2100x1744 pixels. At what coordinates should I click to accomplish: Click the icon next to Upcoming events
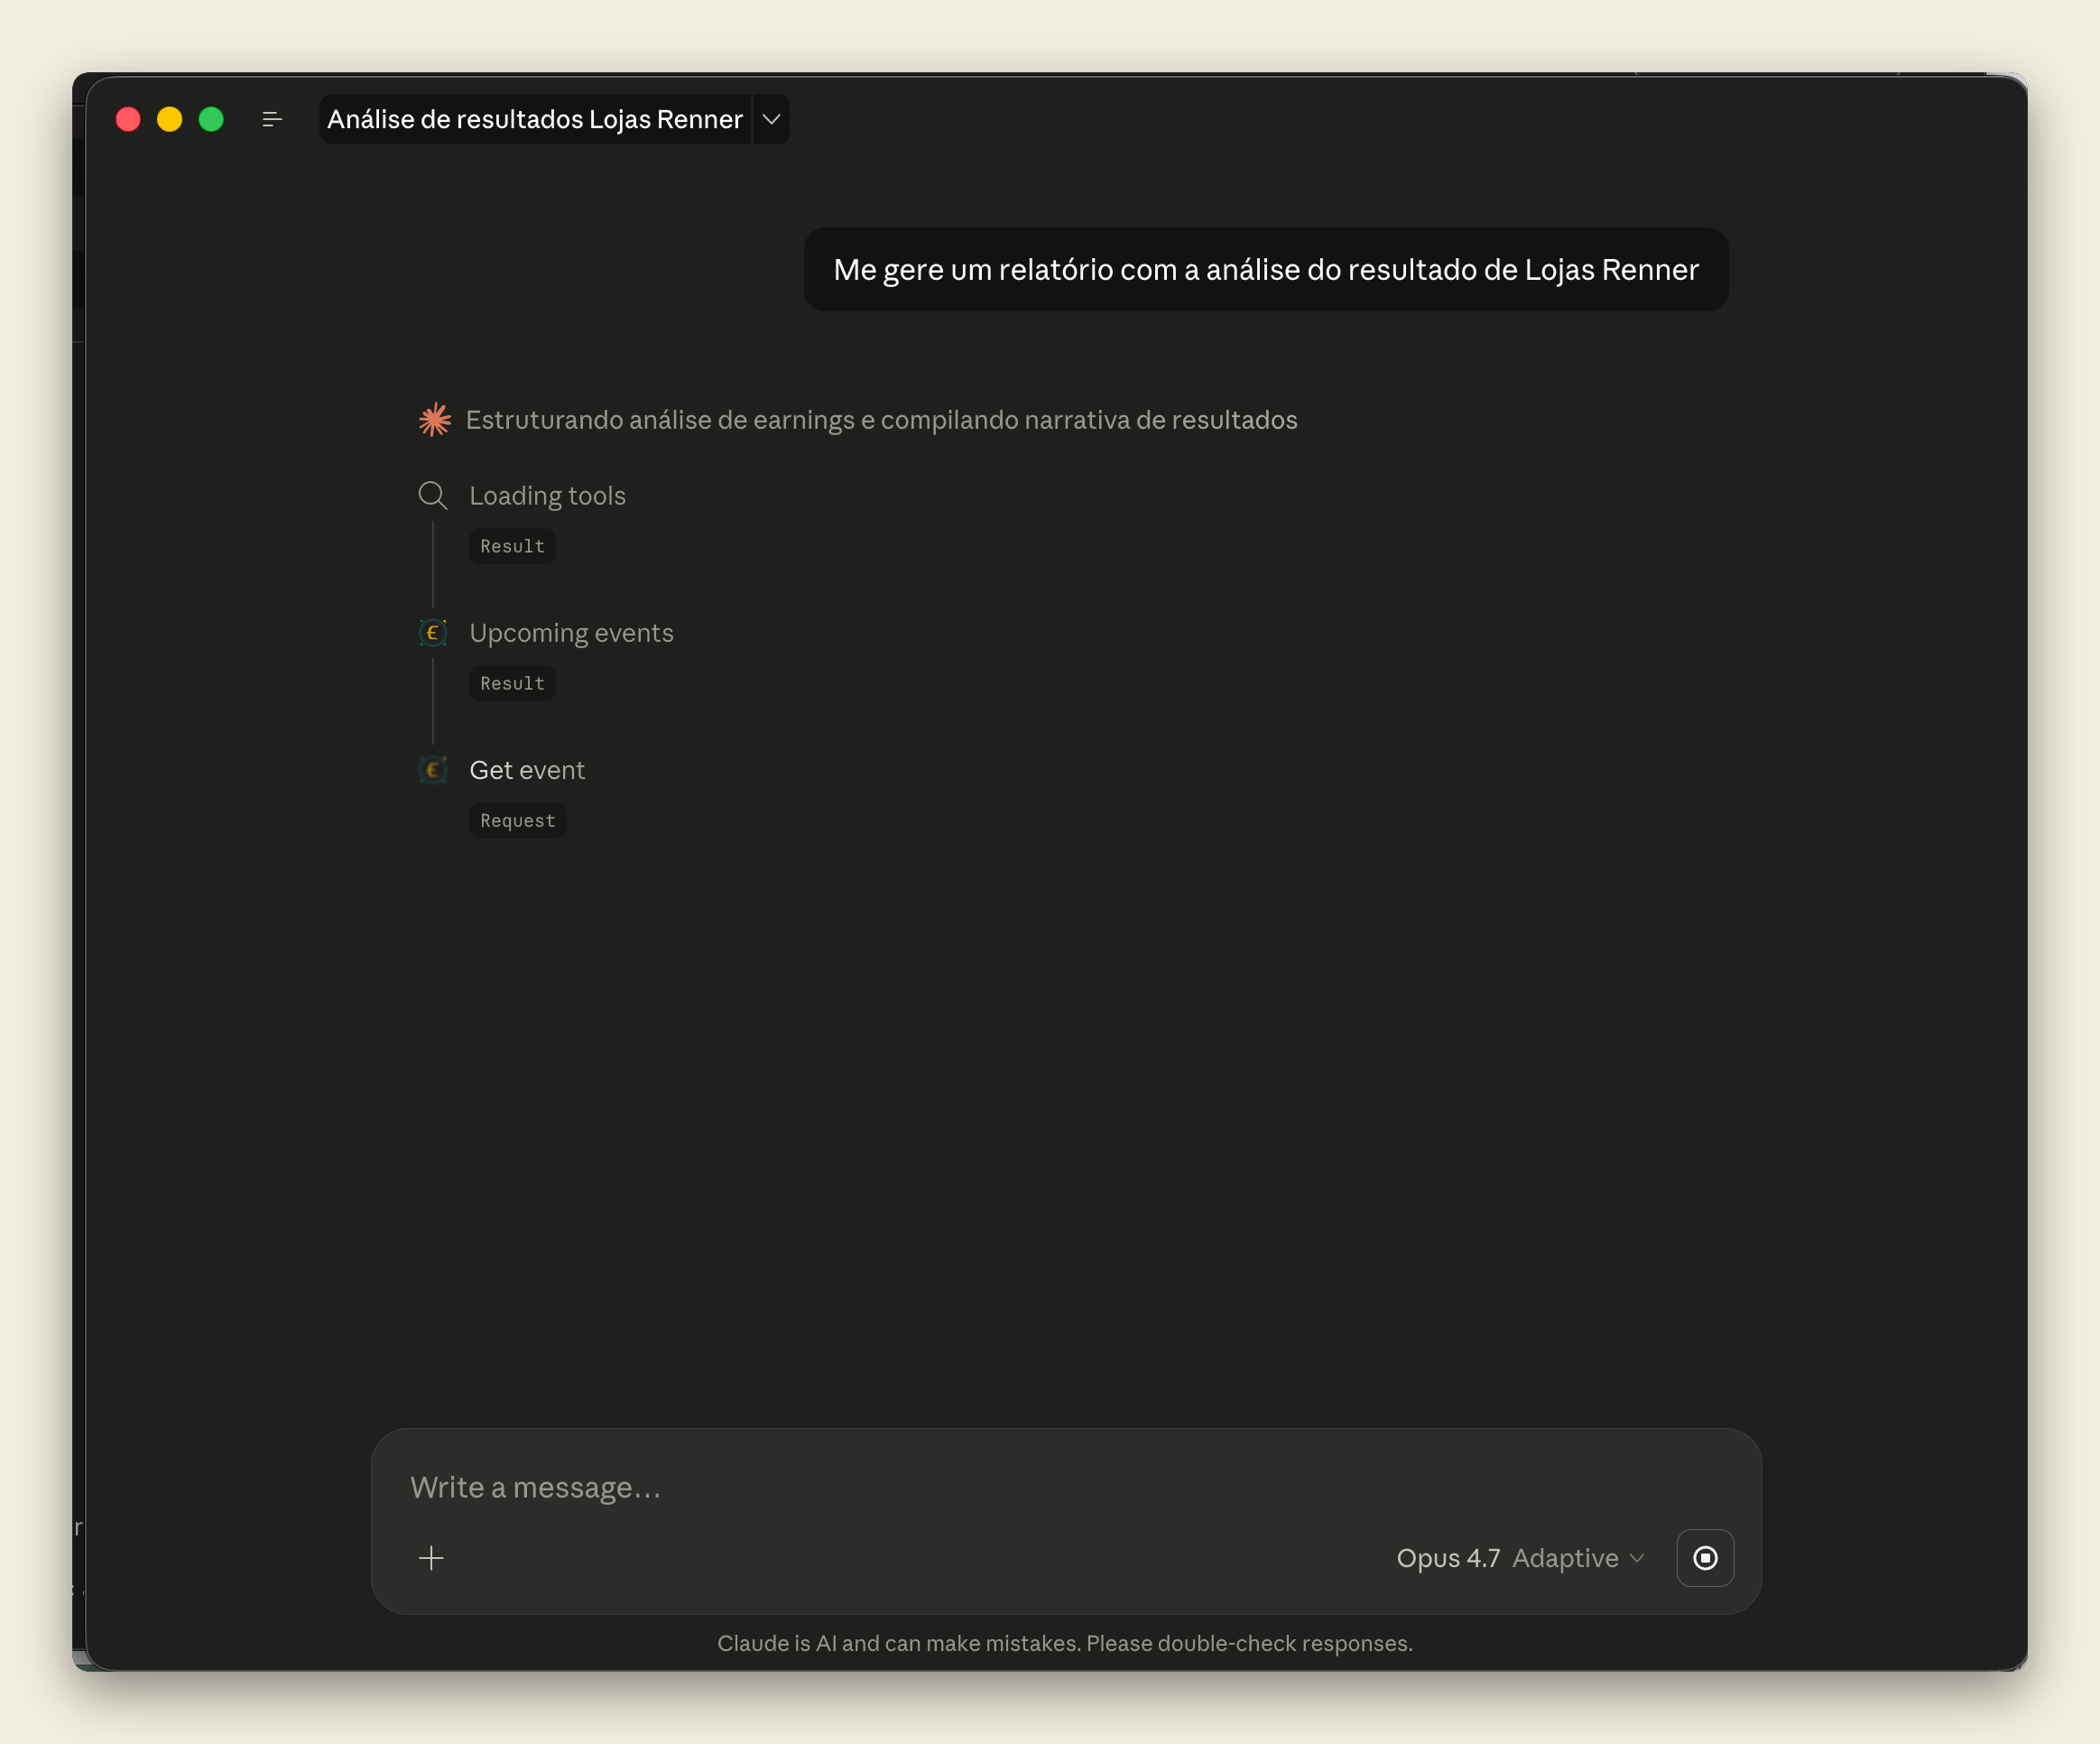point(433,633)
